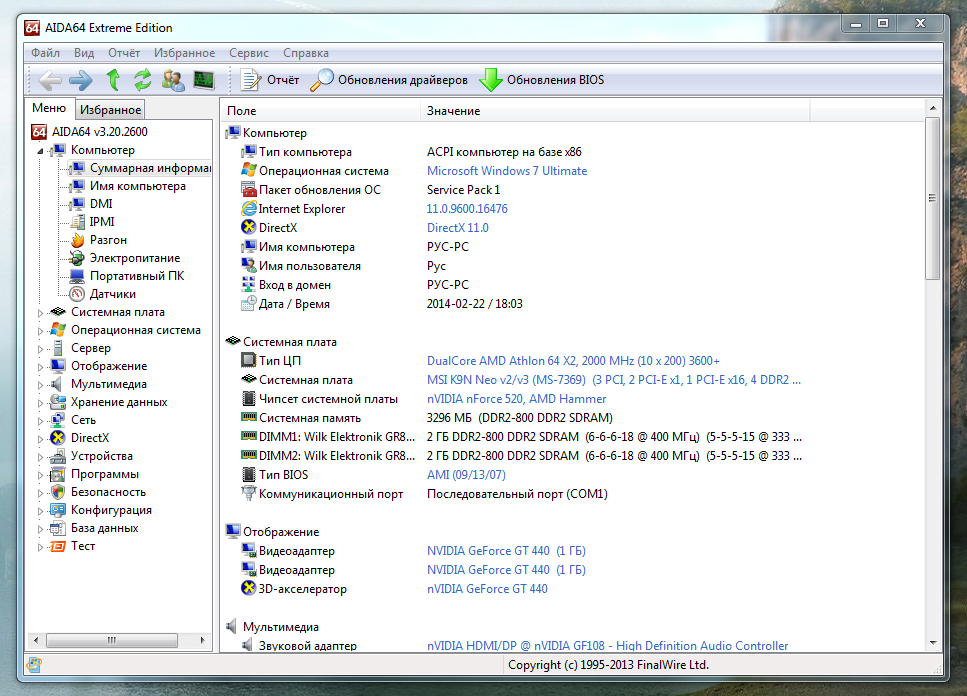Open the Вид menu

click(x=84, y=53)
